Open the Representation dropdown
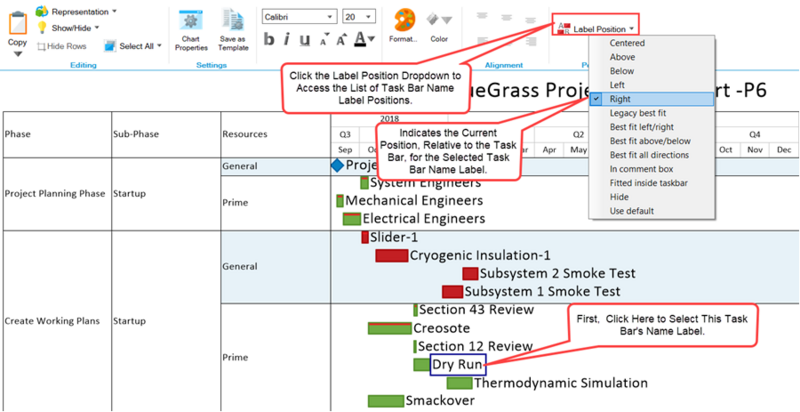 tap(76, 11)
